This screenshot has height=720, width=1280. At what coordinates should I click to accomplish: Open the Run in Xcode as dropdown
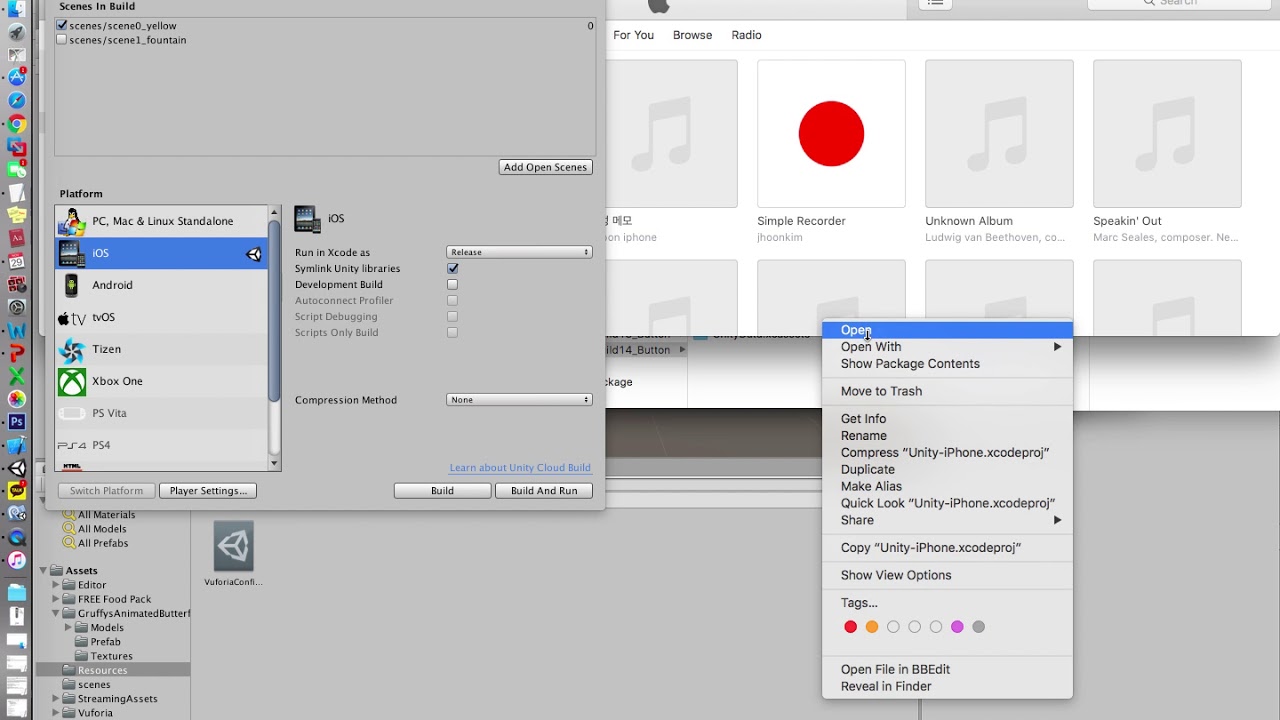pos(519,252)
